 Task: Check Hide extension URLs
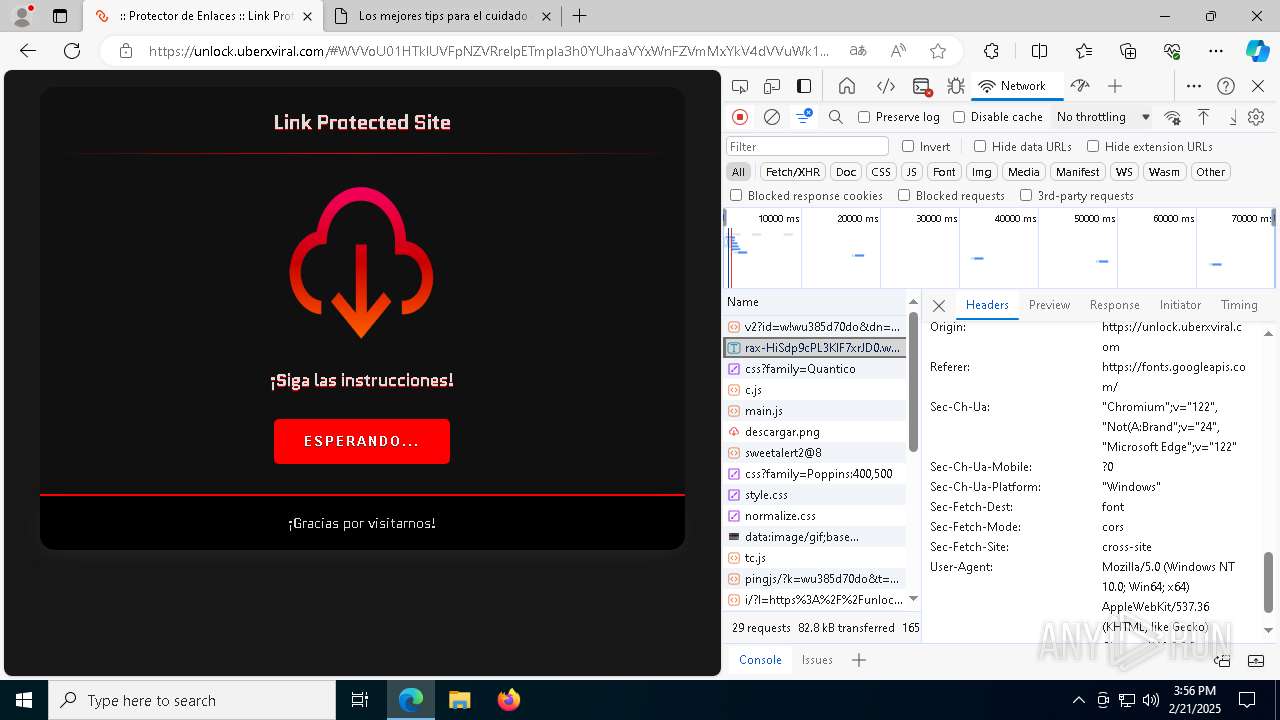click(x=1093, y=146)
